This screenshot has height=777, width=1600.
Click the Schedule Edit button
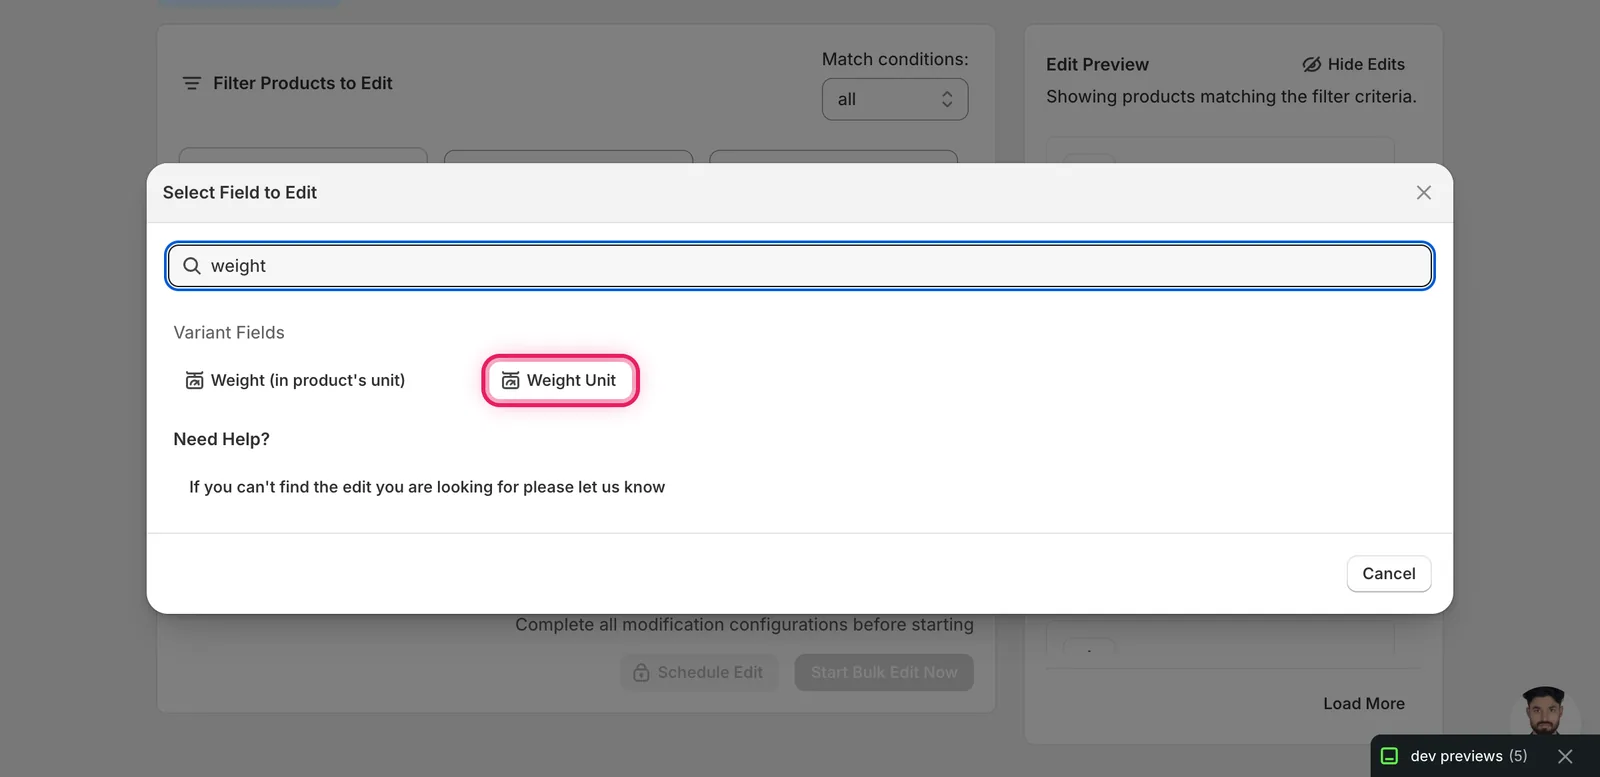pos(699,673)
